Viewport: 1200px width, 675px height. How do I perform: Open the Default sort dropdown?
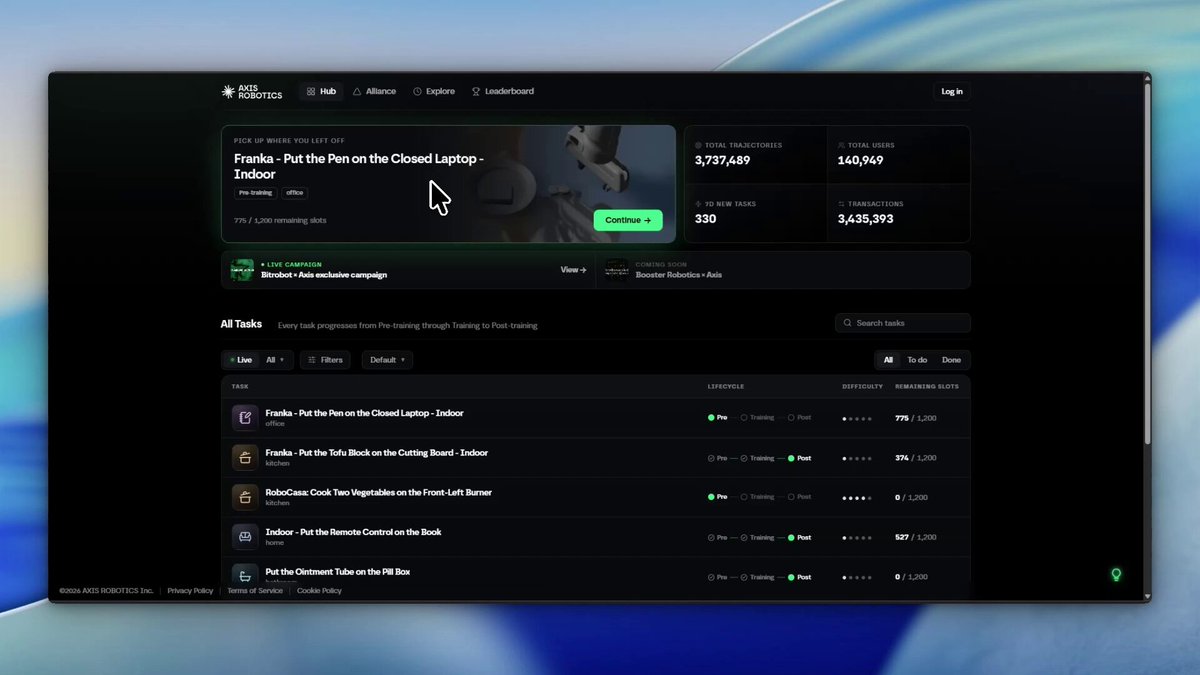tap(387, 360)
